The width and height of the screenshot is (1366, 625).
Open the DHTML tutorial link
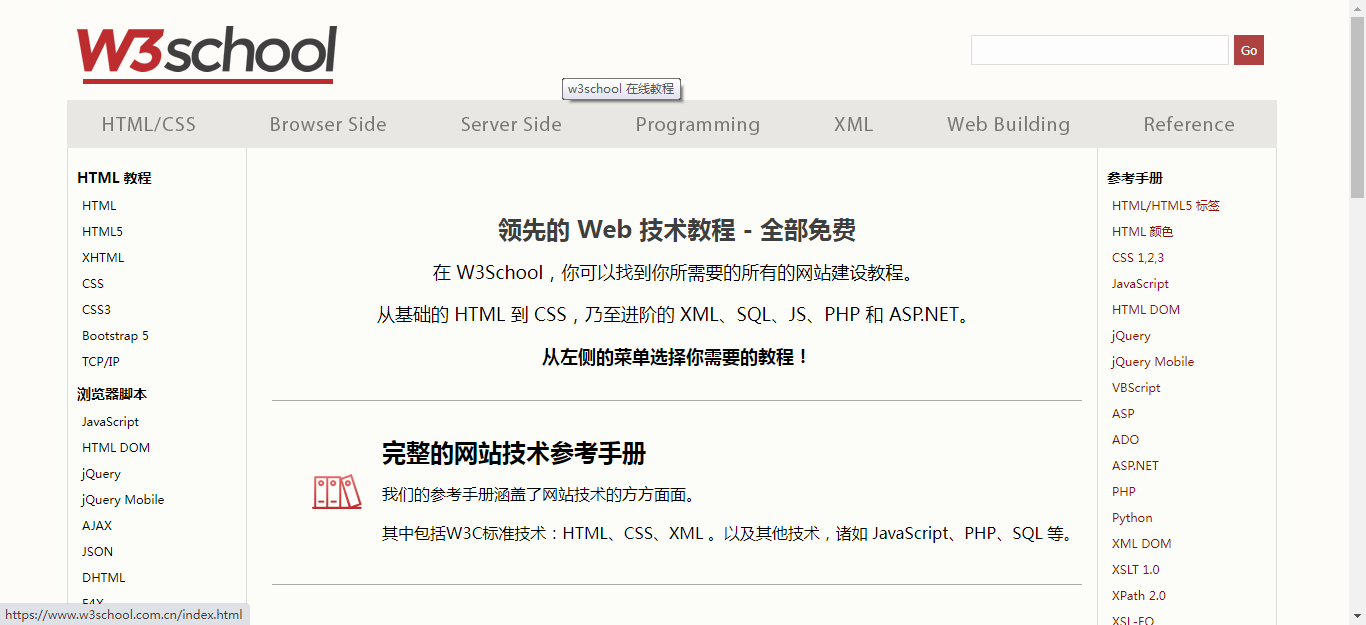[103, 577]
